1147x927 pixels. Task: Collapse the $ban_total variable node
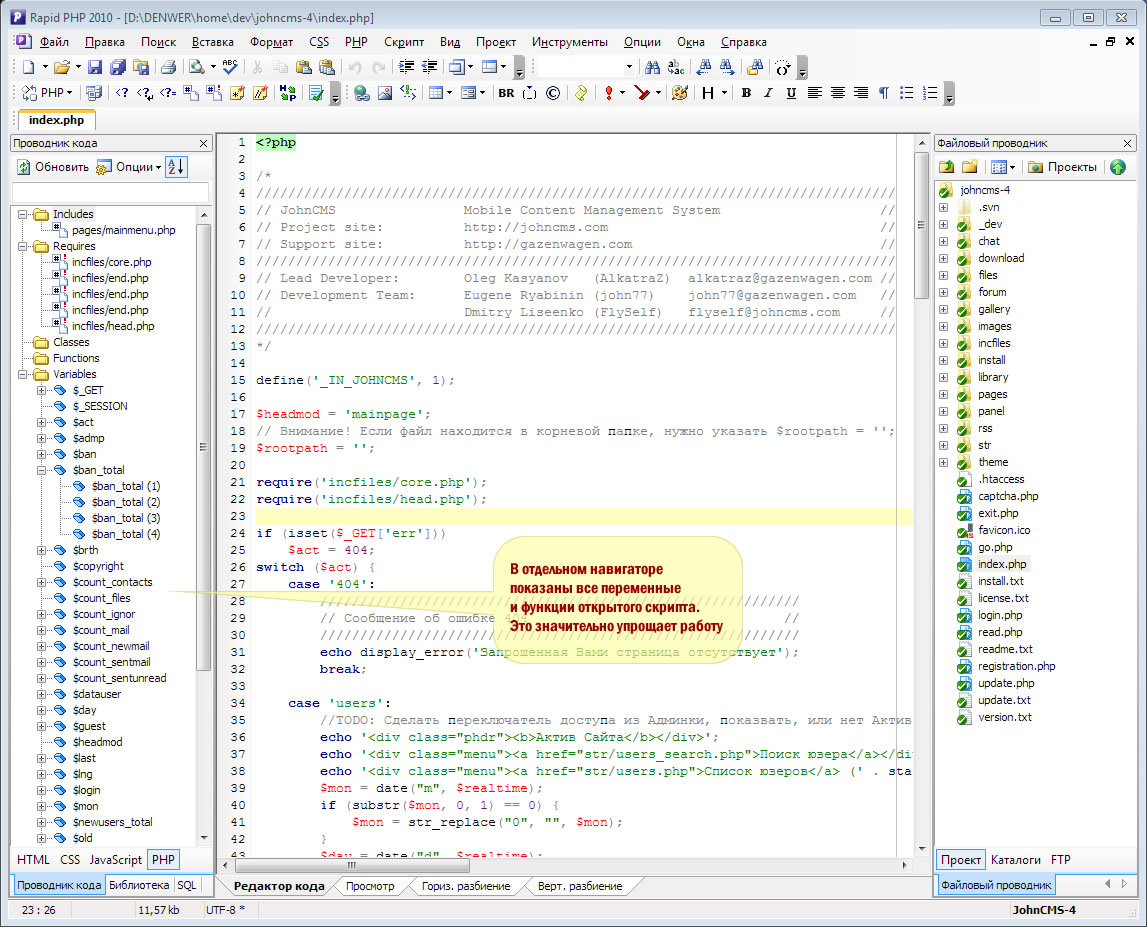click(x=43, y=470)
